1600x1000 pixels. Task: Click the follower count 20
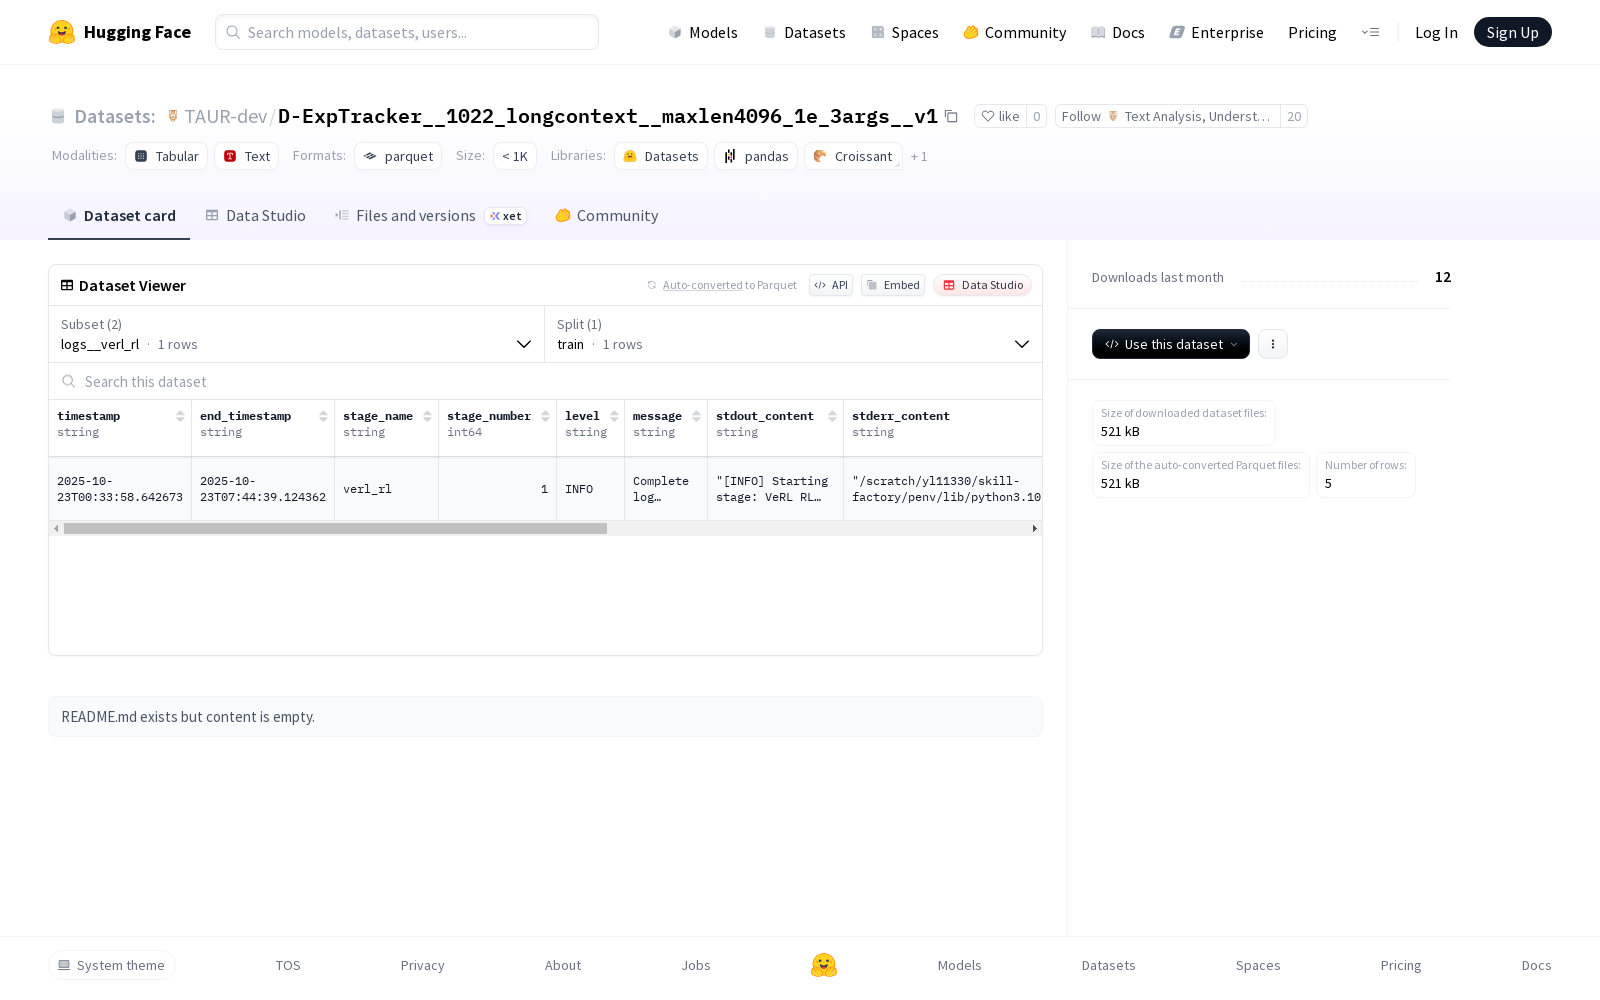click(1294, 116)
